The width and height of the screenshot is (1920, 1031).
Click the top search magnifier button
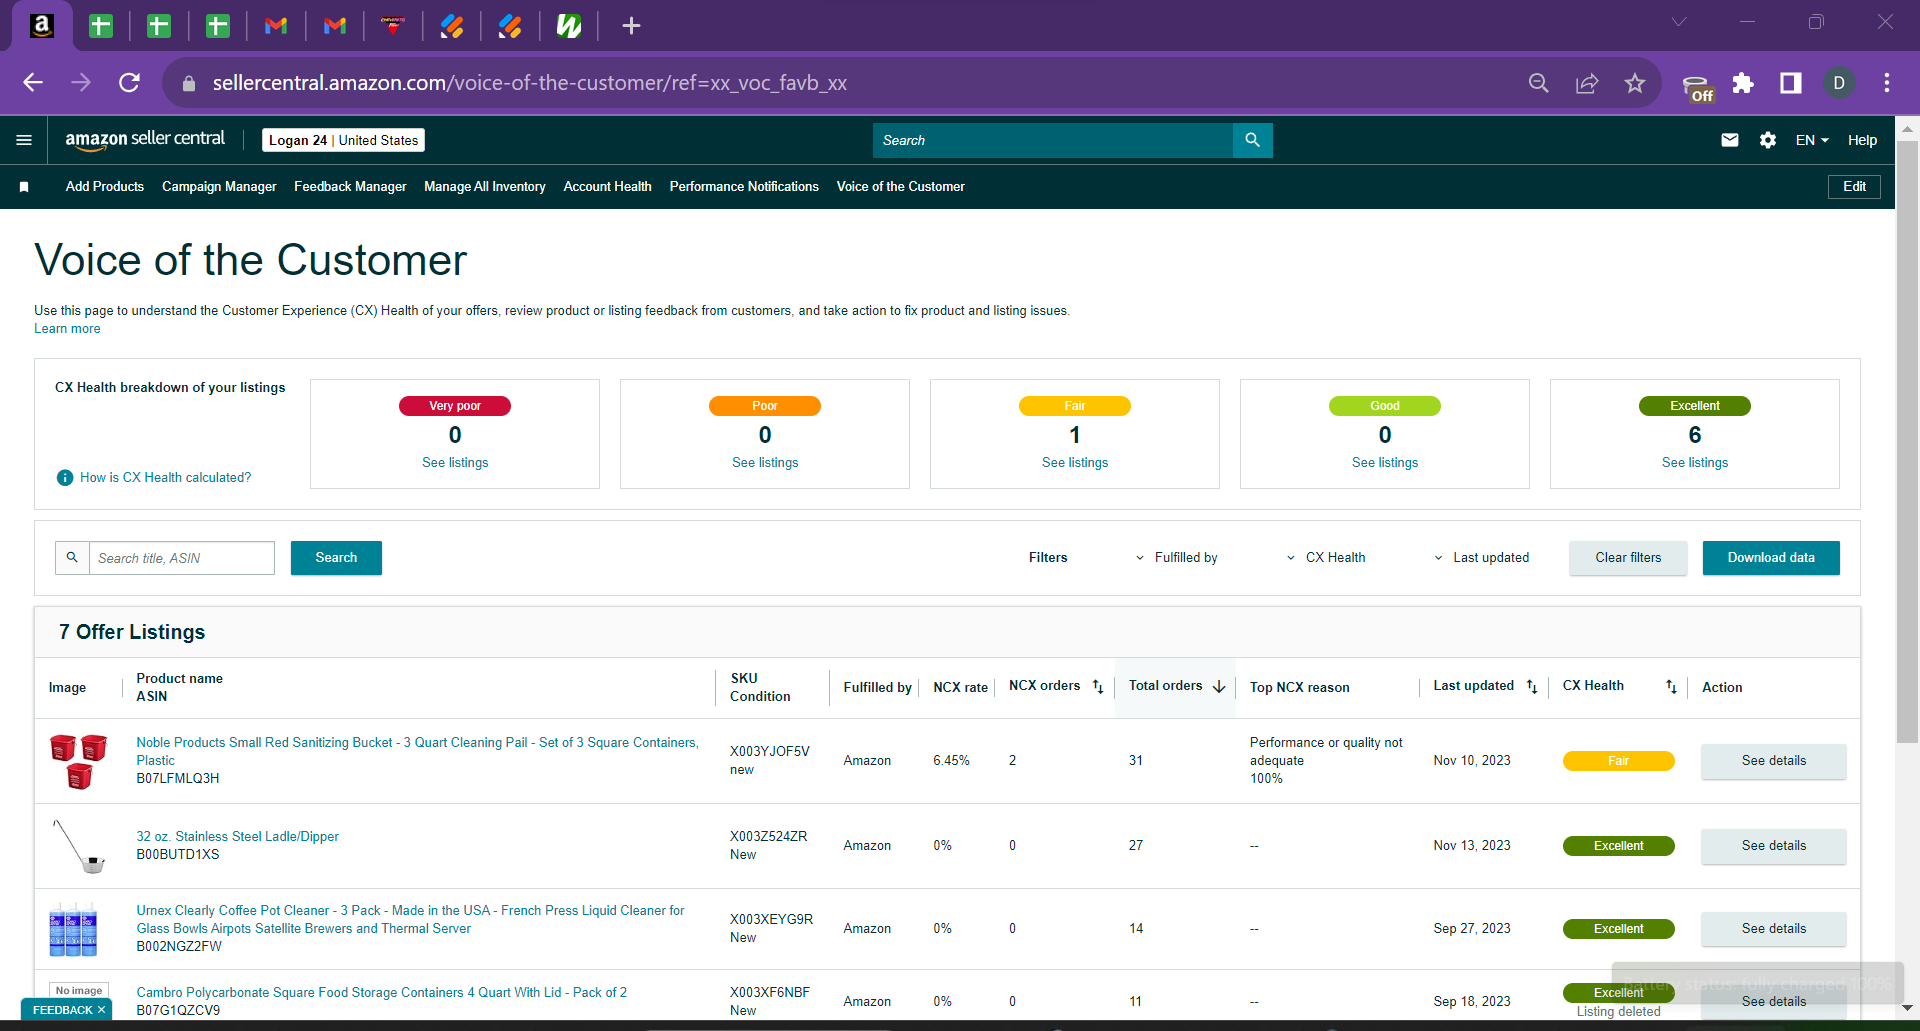[1252, 140]
